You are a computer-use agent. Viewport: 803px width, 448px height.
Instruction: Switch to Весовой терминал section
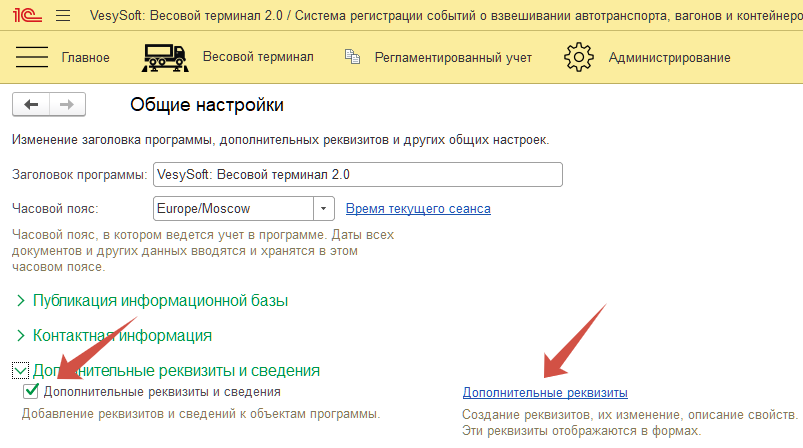pyautogui.click(x=258, y=57)
